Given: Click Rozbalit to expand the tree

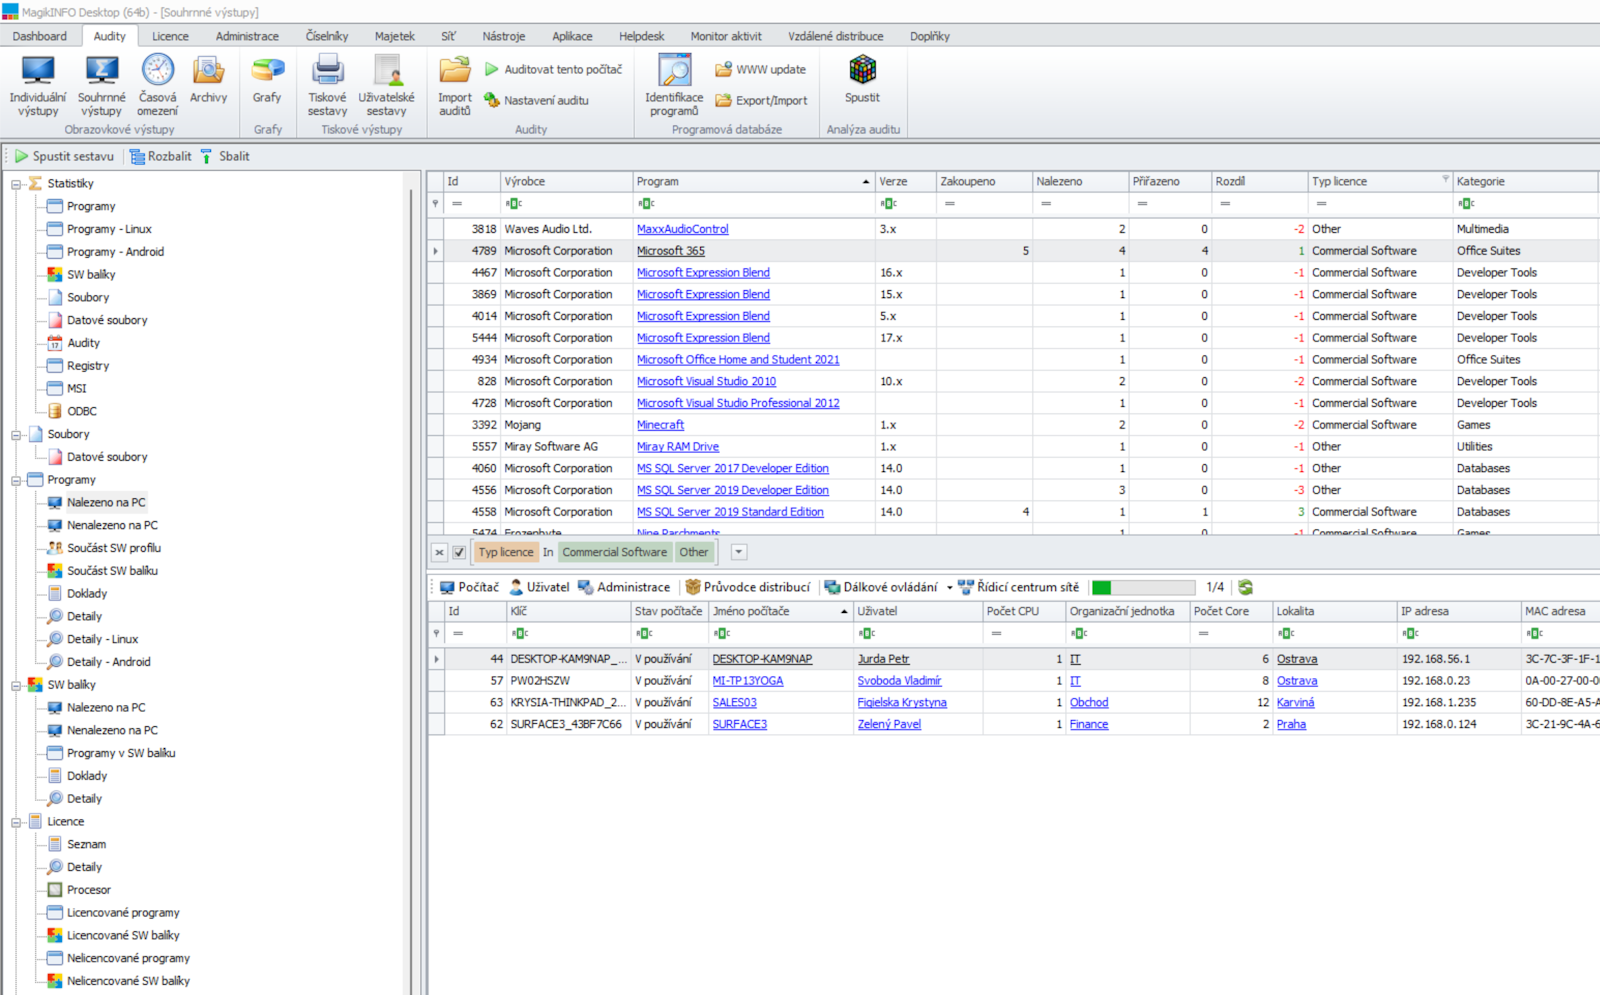Looking at the screenshot, I should [x=160, y=156].
